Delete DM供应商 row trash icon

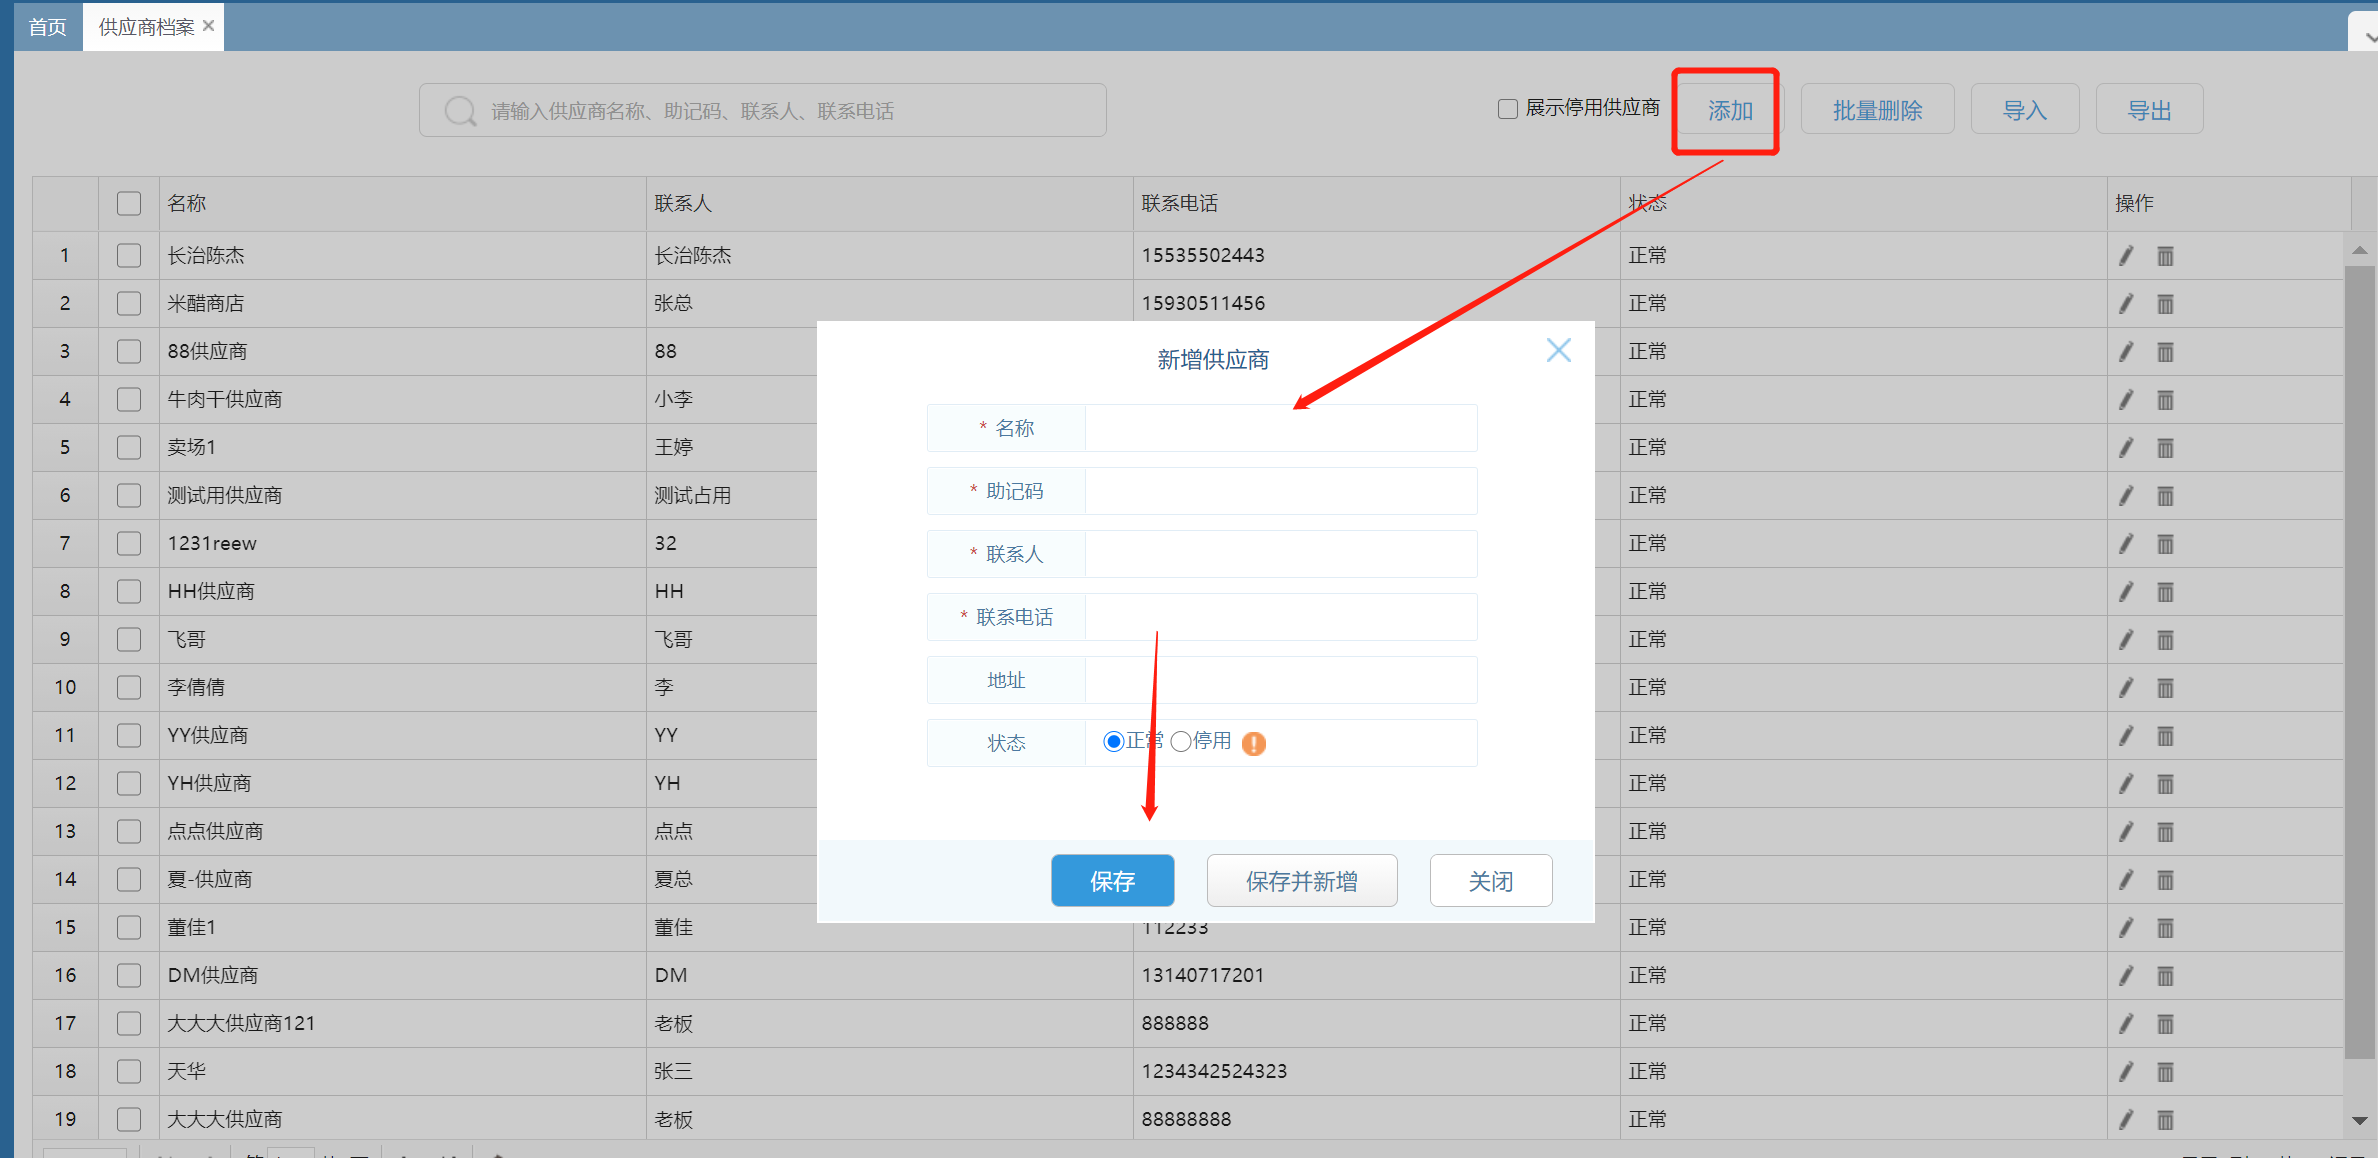(2165, 976)
